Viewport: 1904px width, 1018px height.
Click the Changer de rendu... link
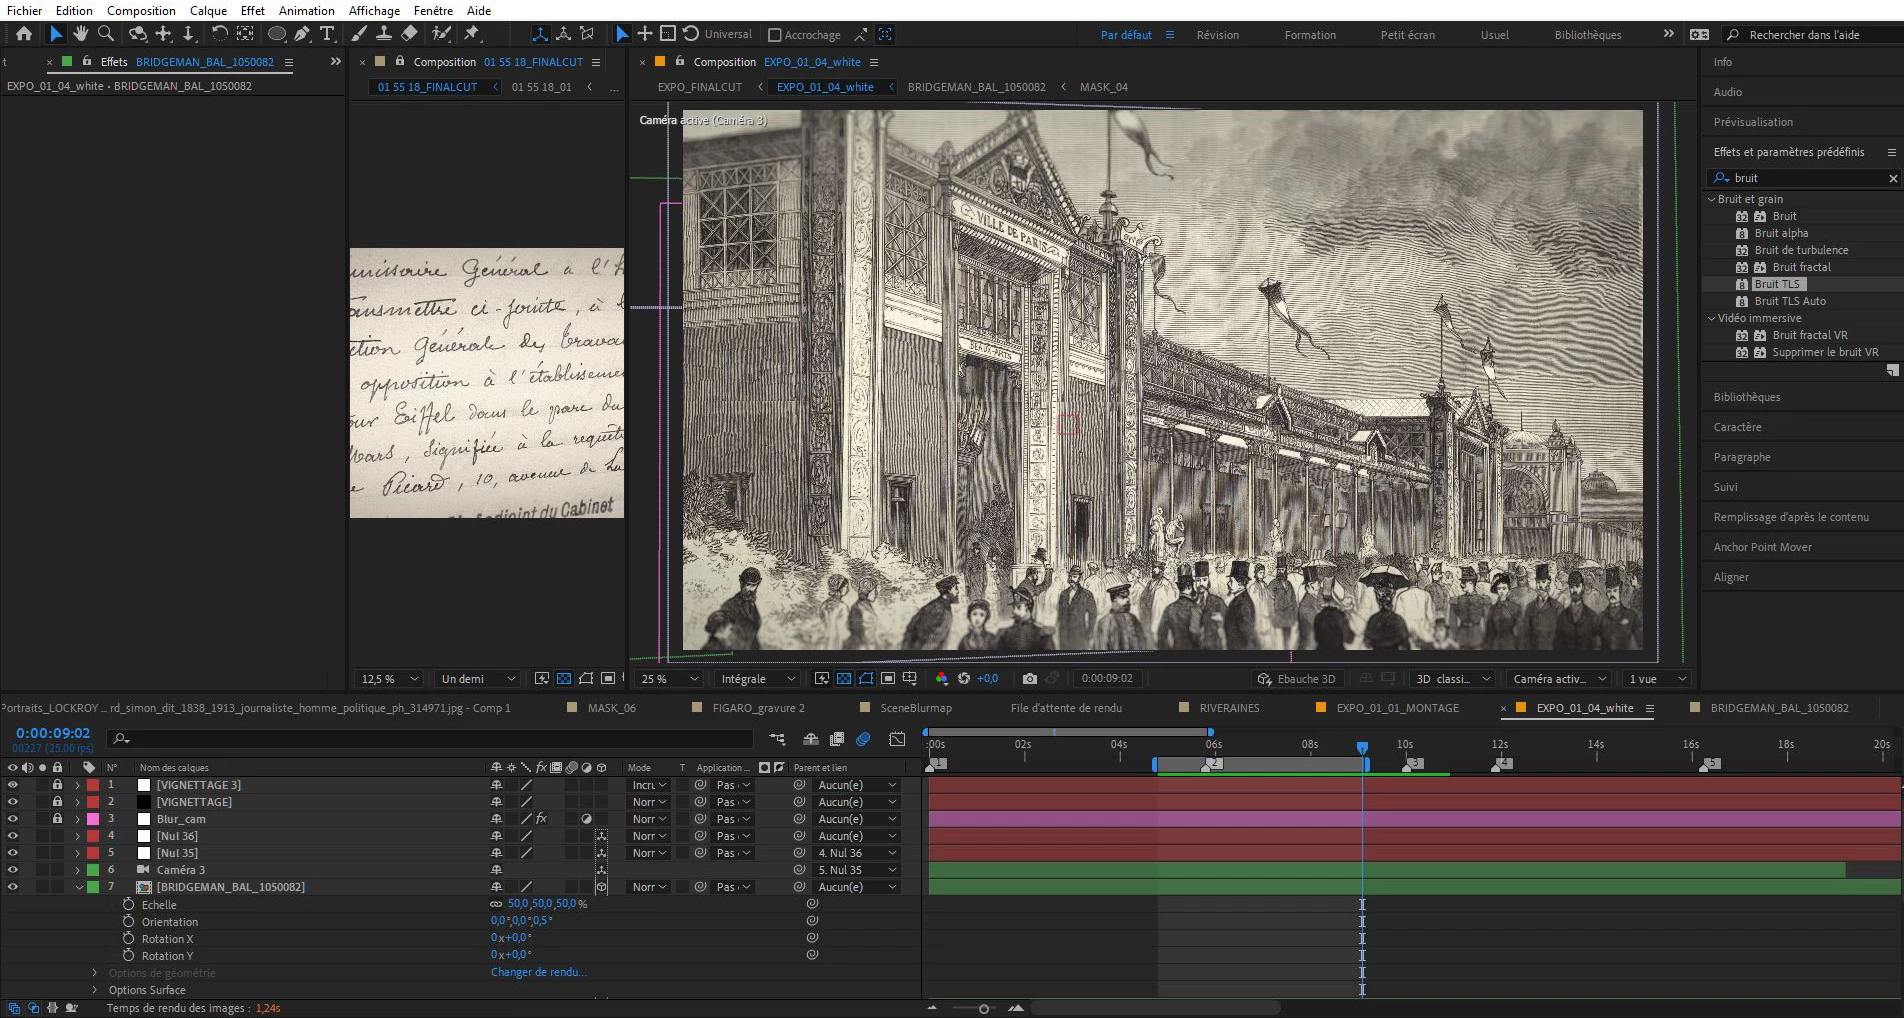click(538, 972)
